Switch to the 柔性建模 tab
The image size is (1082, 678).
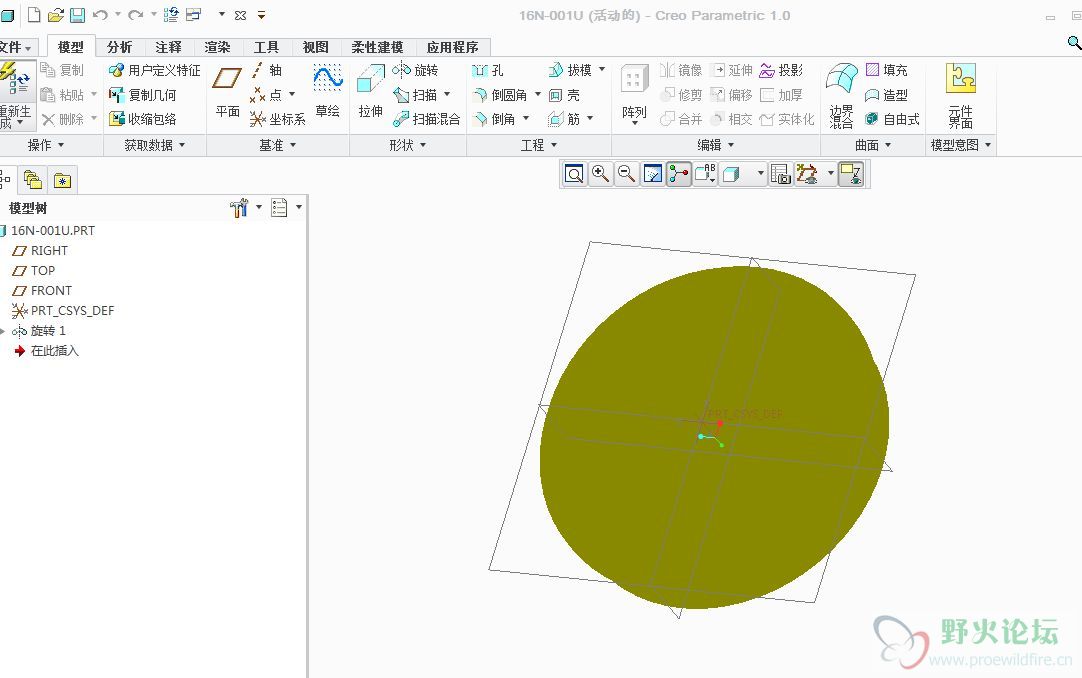[x=377, y=47]
